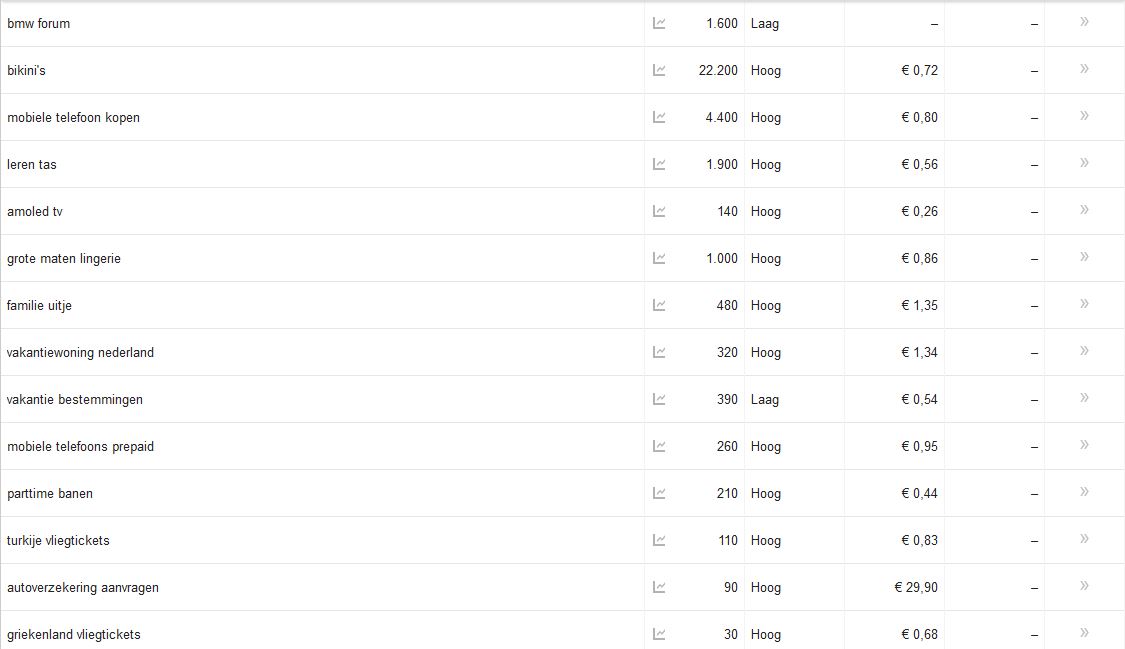Click the € 29,90 suggested bid value
Screen dimensions: 1125x649
[x=915, y=587]
